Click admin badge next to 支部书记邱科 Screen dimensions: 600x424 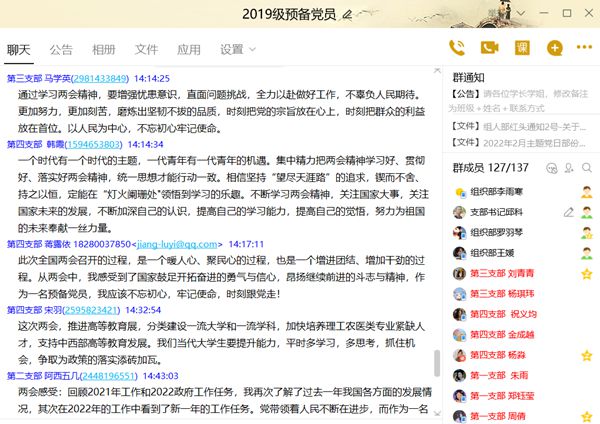click(x=587, y=212)
